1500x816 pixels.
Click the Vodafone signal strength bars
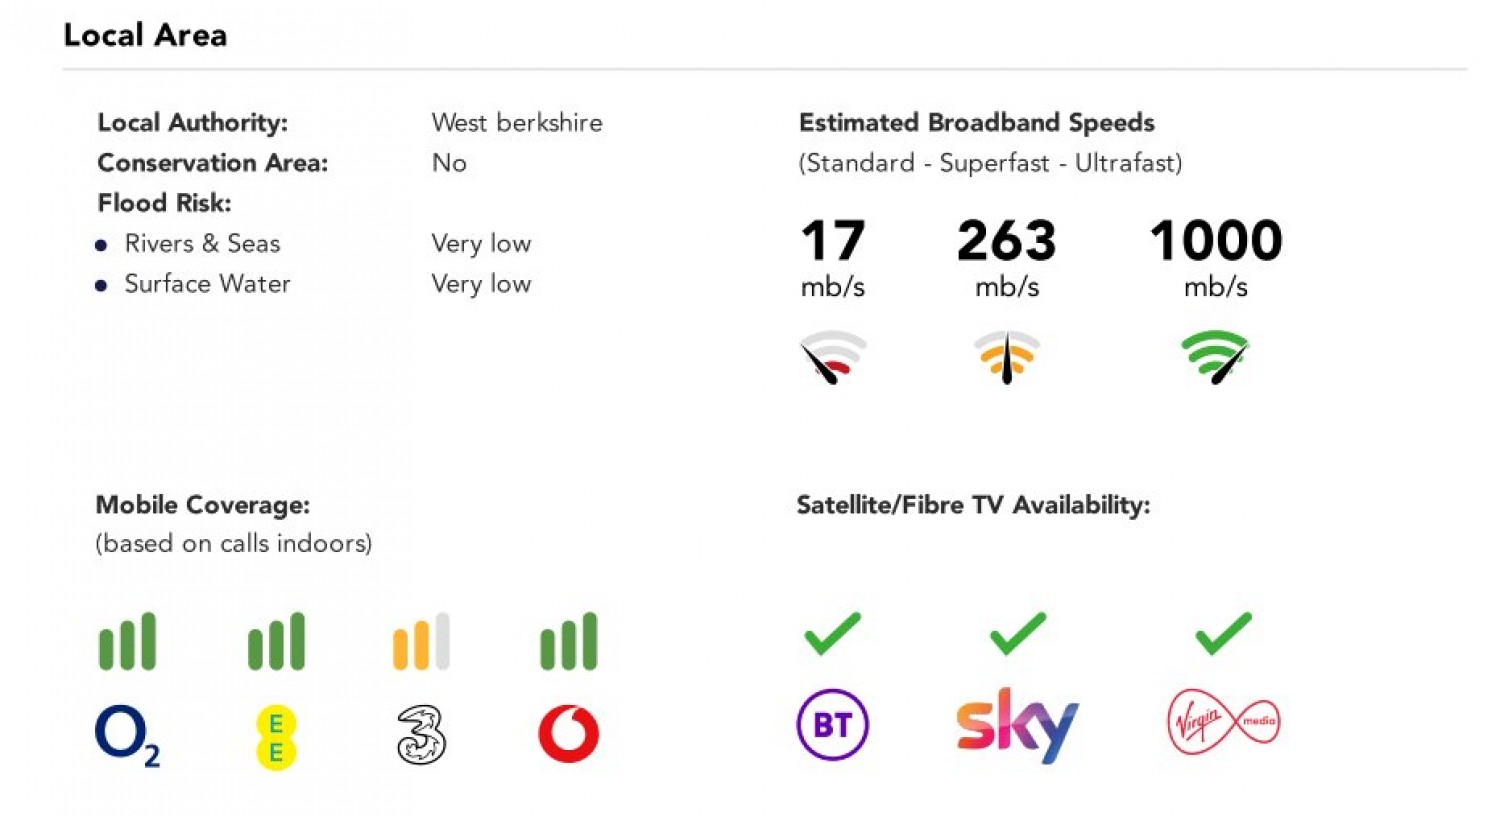pos(568,641)
